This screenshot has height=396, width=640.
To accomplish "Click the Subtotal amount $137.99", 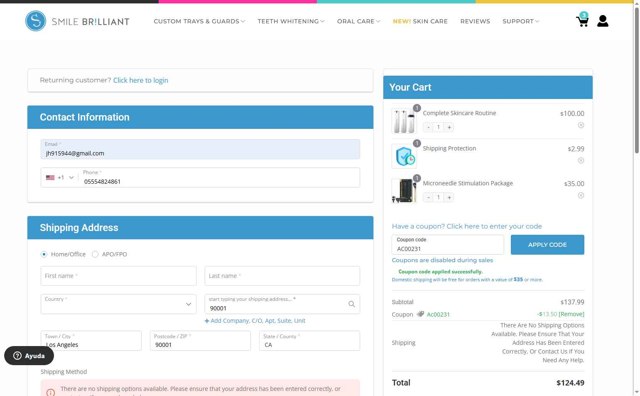I will (572, 302).
